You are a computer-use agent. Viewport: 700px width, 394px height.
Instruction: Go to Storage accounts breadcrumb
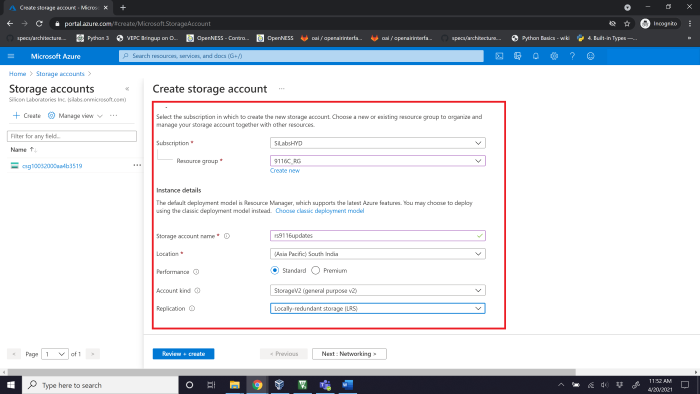point(60,74)
